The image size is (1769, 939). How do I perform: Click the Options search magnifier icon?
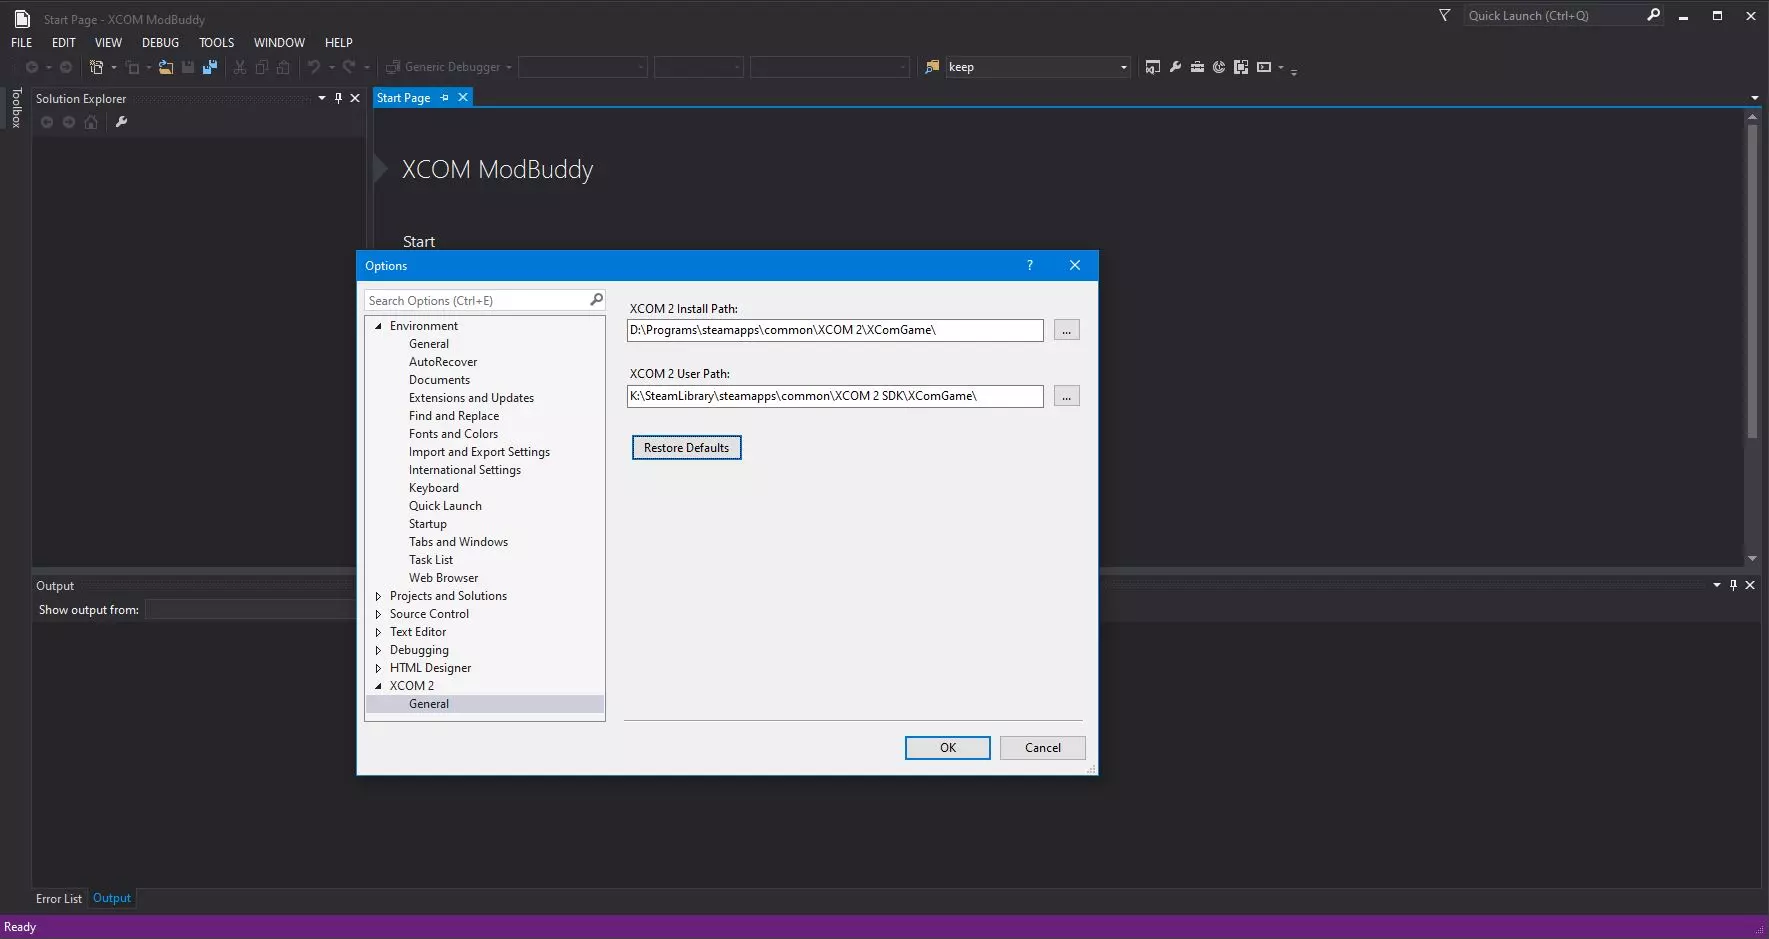tap(596, 300)
